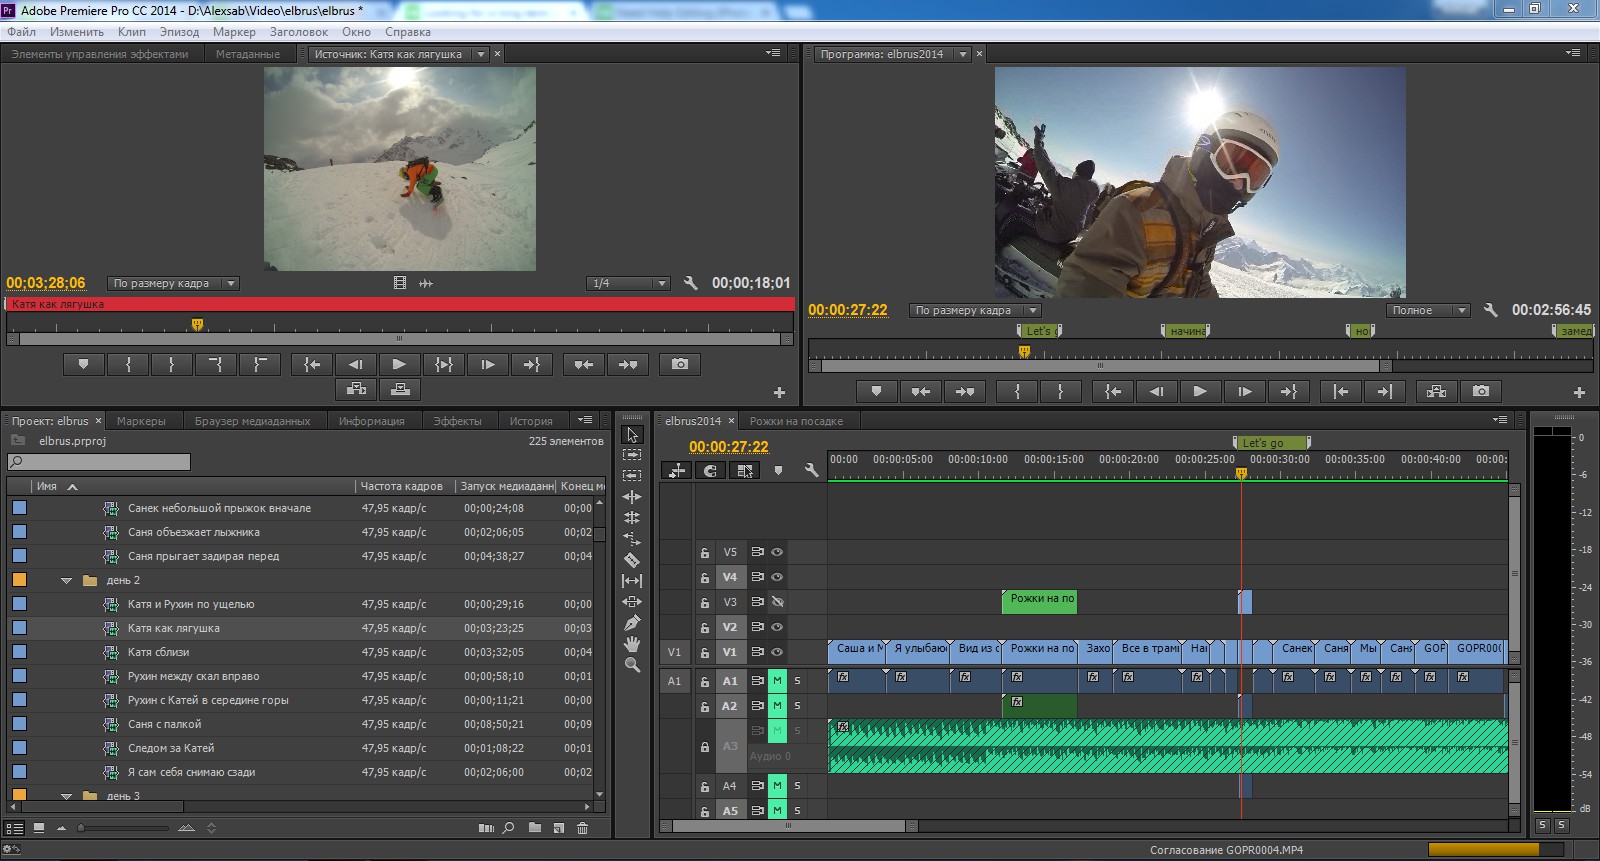Open the Клип menu

[131, 32]
